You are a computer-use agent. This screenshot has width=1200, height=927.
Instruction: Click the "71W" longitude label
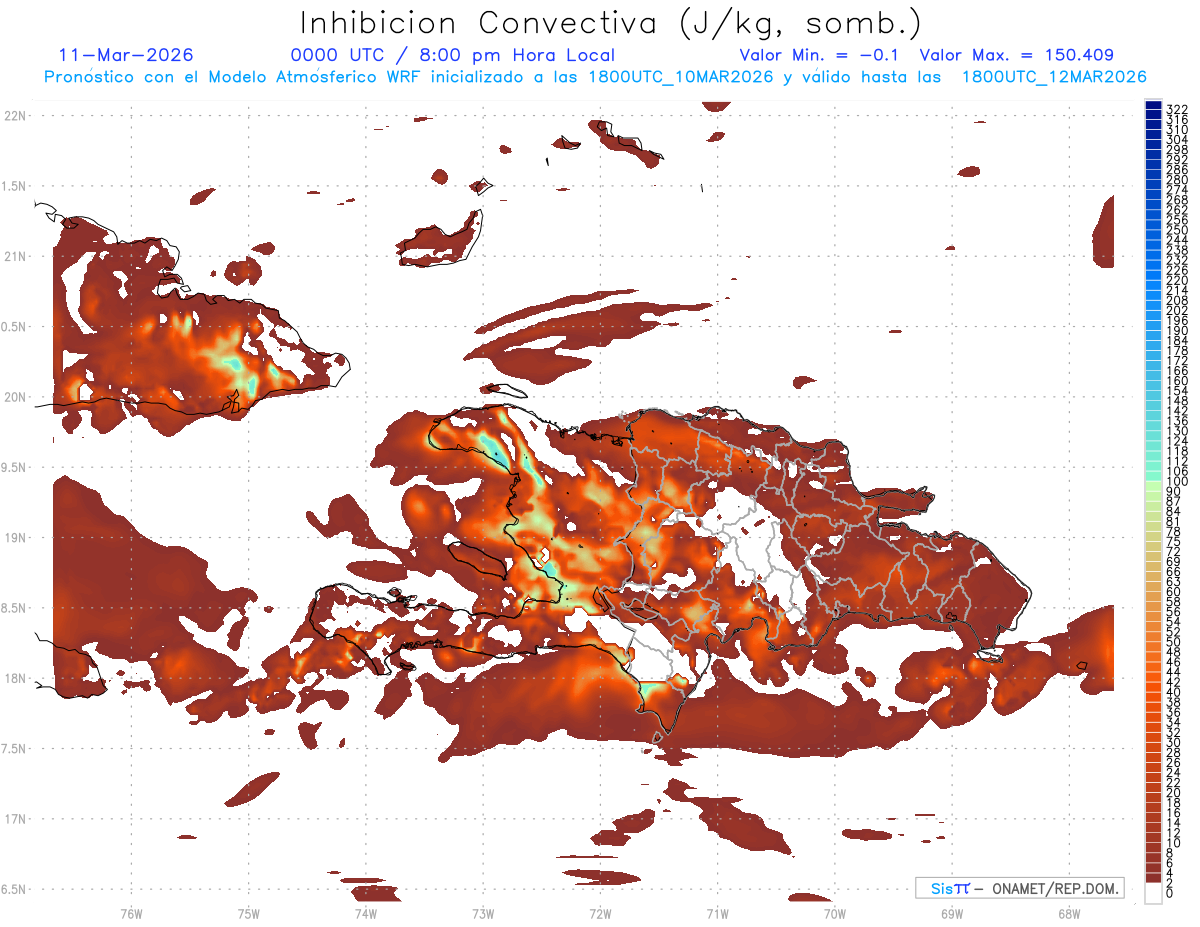pyautogui.click(x=717, y=913)
